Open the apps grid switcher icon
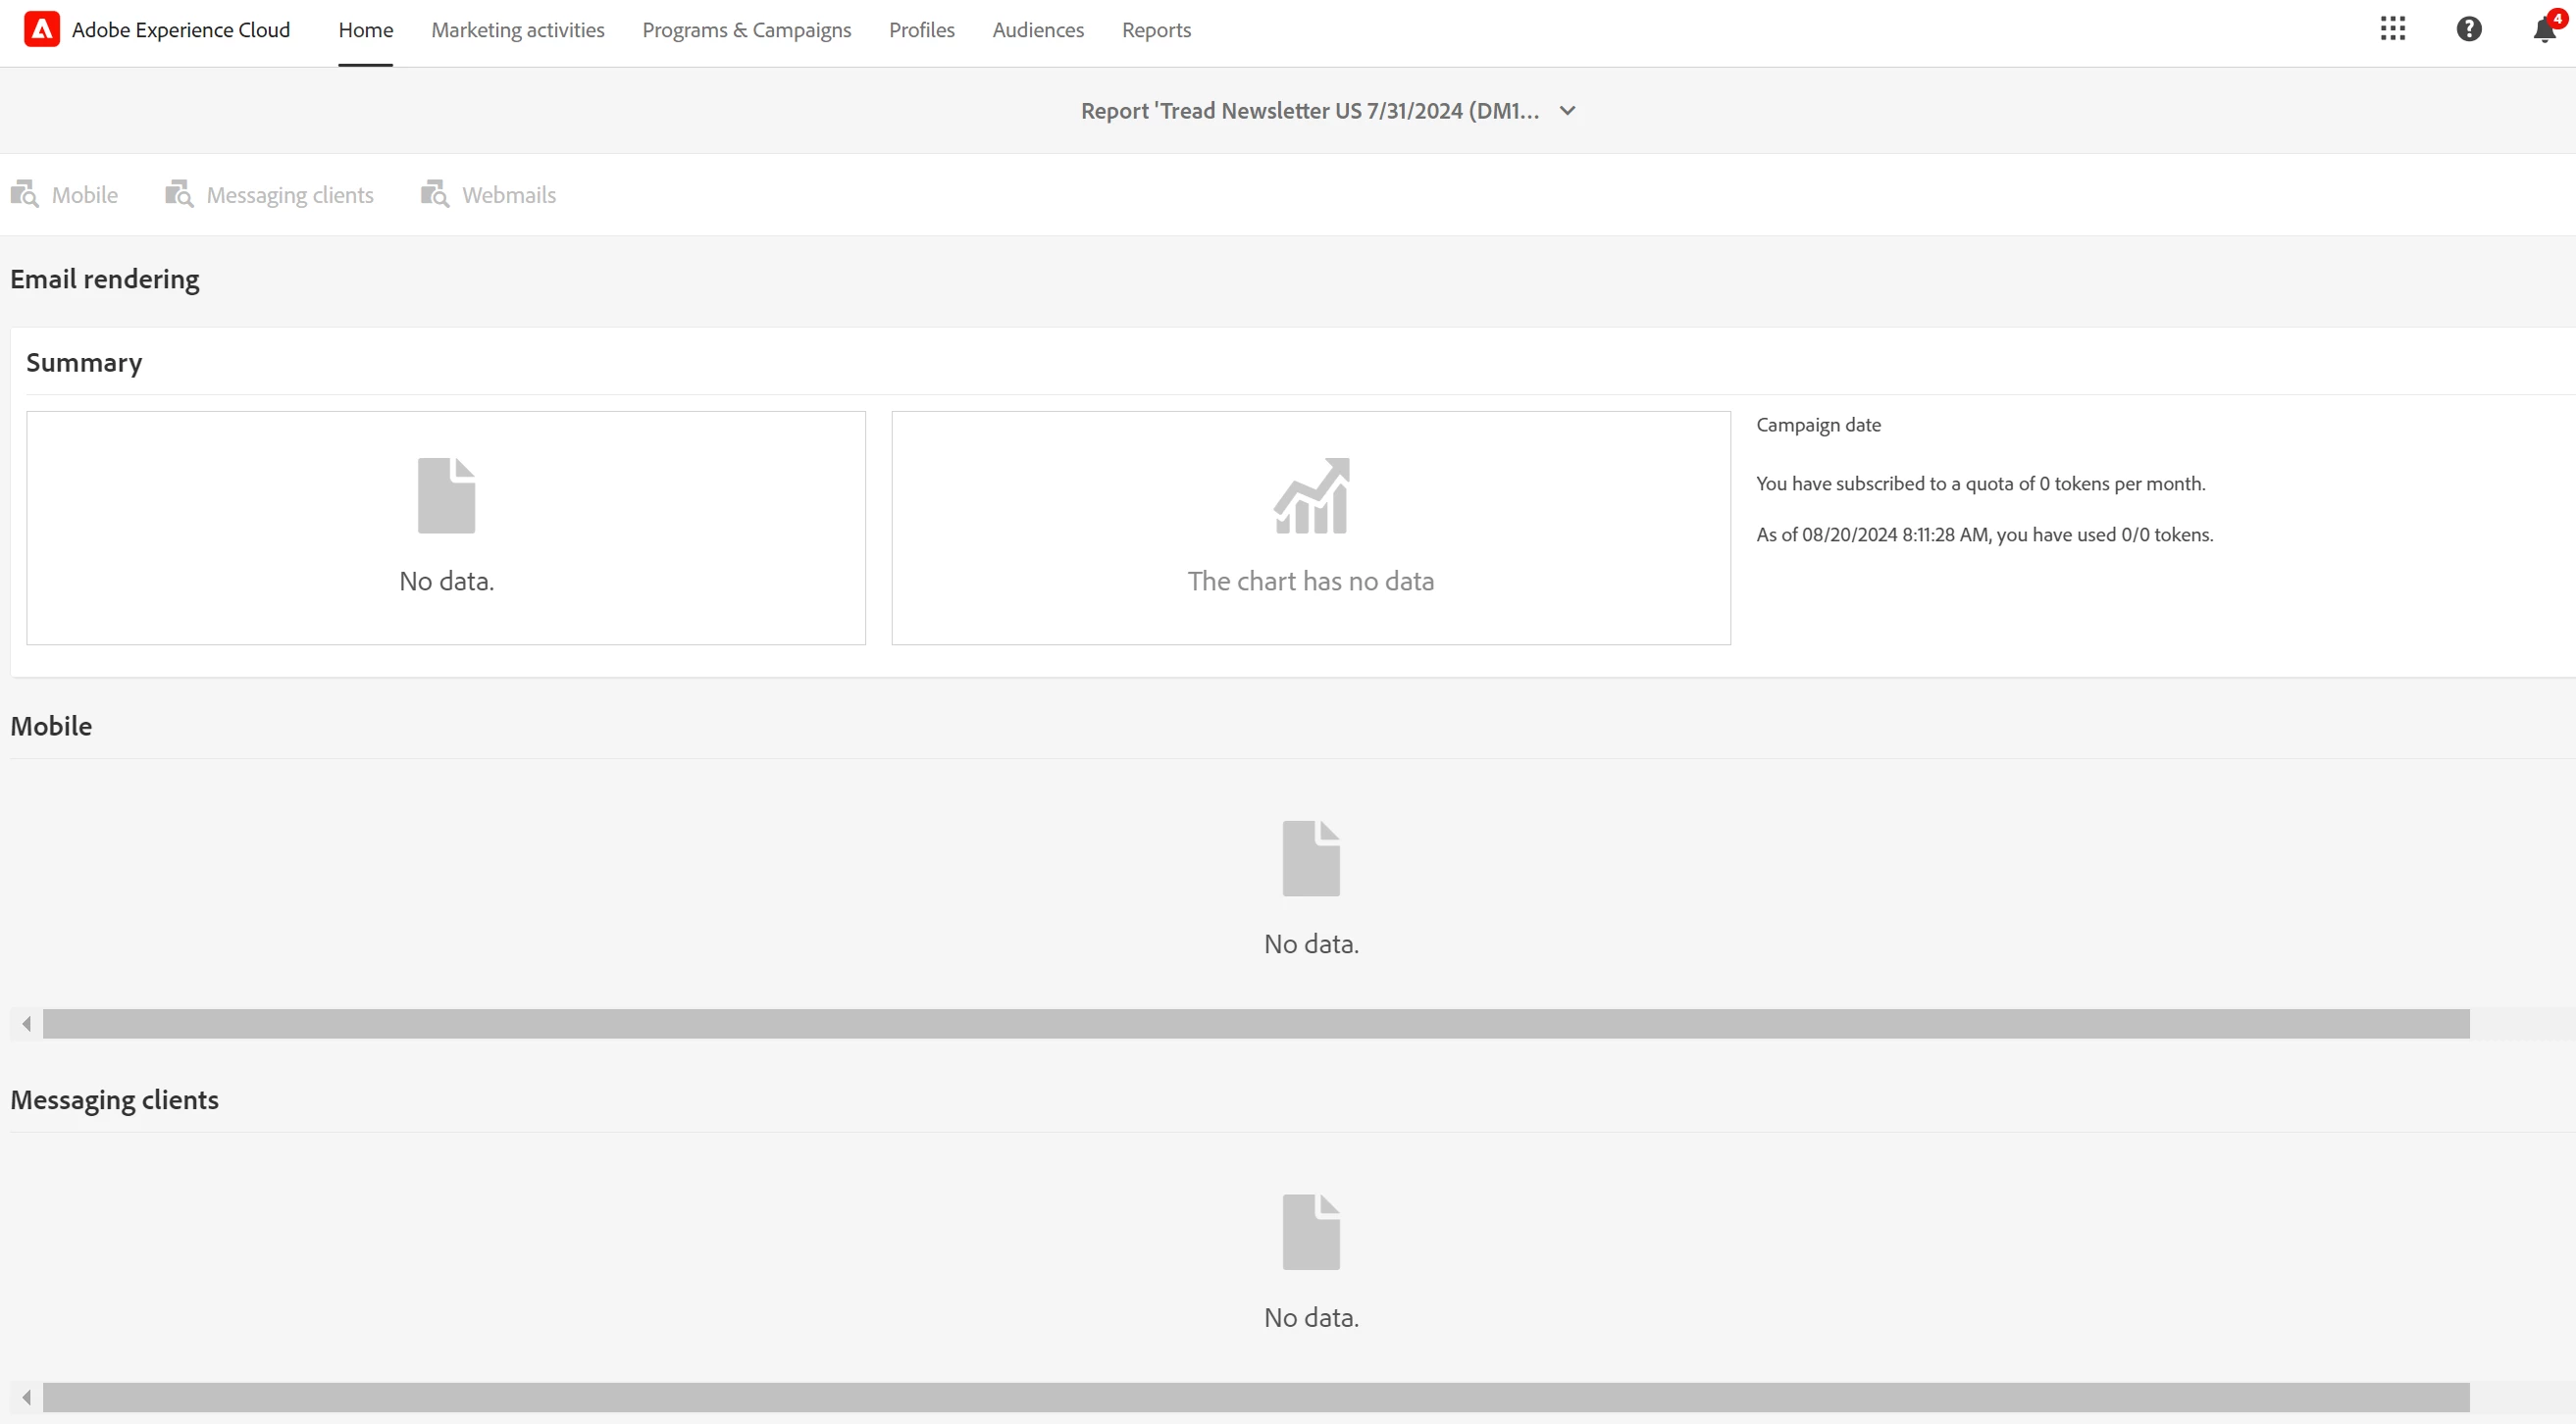 click(2392, 29)
